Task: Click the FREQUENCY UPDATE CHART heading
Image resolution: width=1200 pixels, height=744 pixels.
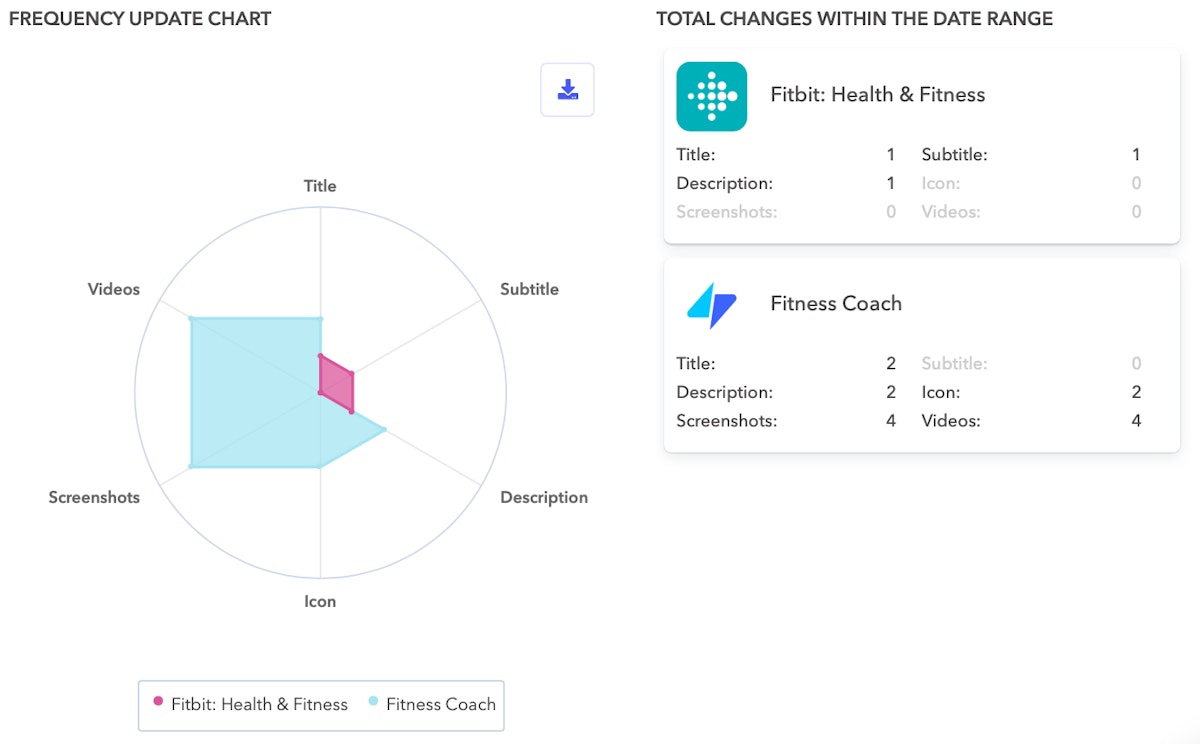Action: pos(139,18)
